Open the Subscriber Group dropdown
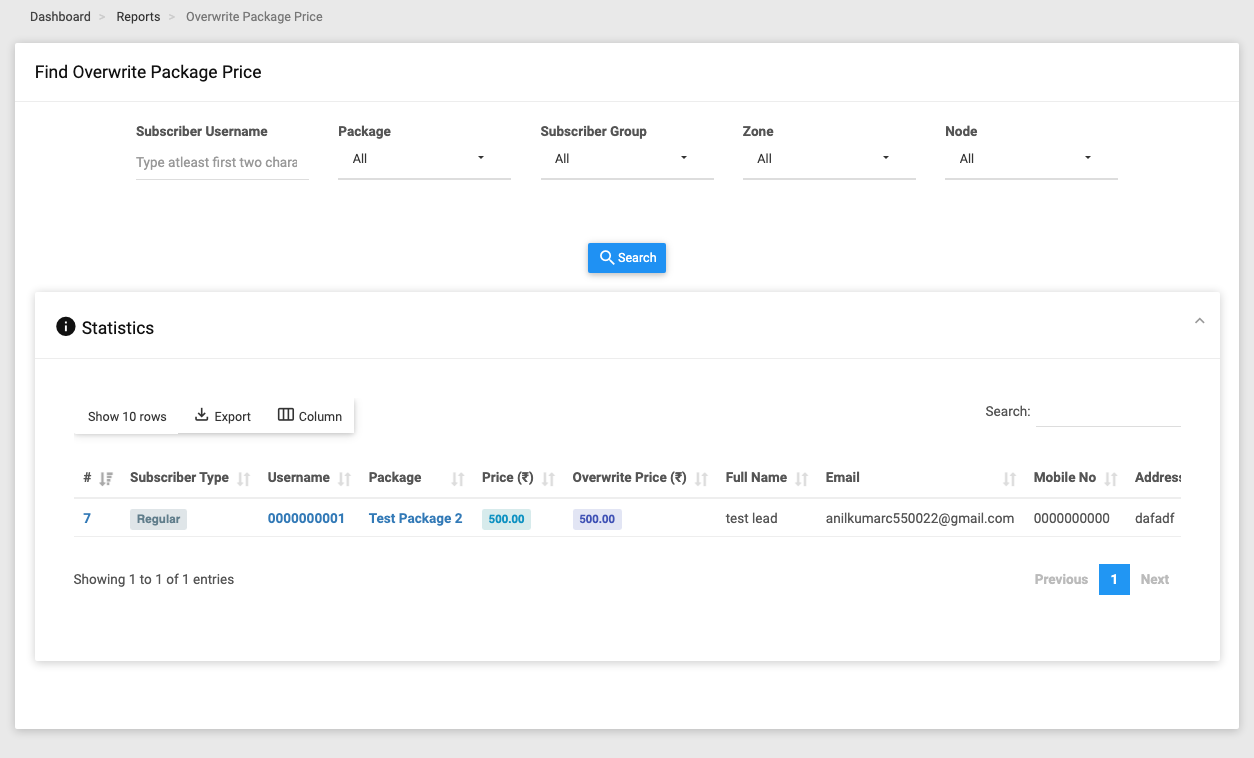This screenshot has height=758, width=1254. [627, 159]
